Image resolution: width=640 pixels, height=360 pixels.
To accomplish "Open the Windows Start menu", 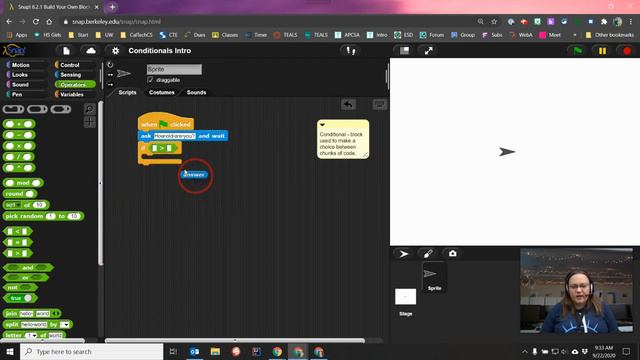I will [x=9, y=351].
